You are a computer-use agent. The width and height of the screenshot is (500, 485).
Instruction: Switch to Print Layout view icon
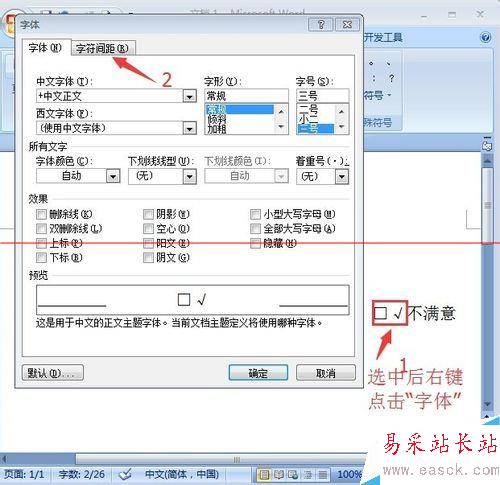[264, 474]
